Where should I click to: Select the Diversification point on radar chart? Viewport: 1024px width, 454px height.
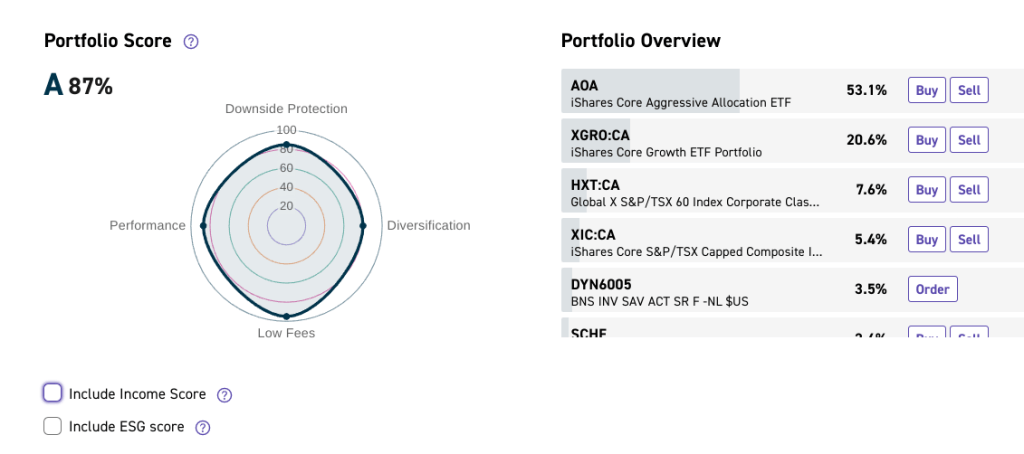coord(362,226)
